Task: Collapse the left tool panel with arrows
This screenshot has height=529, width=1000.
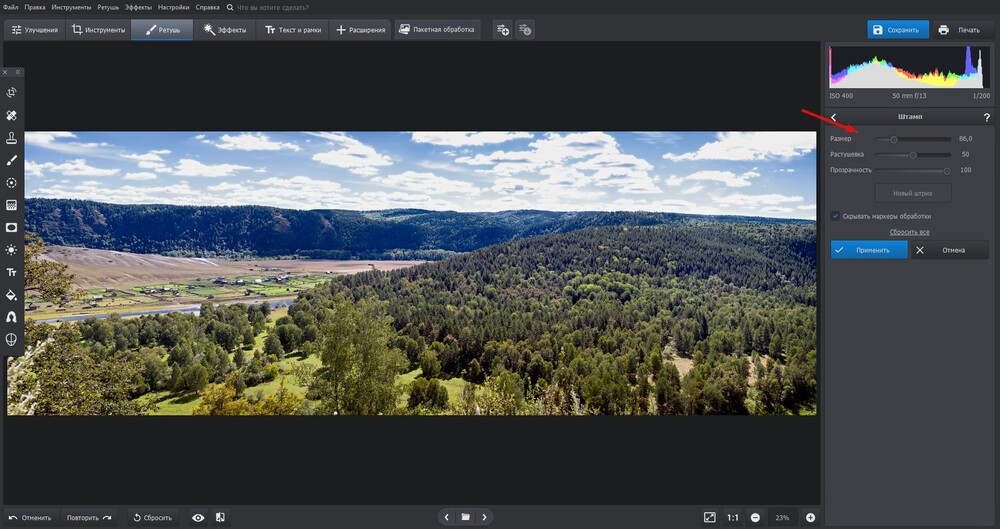Action: [16, 72]
